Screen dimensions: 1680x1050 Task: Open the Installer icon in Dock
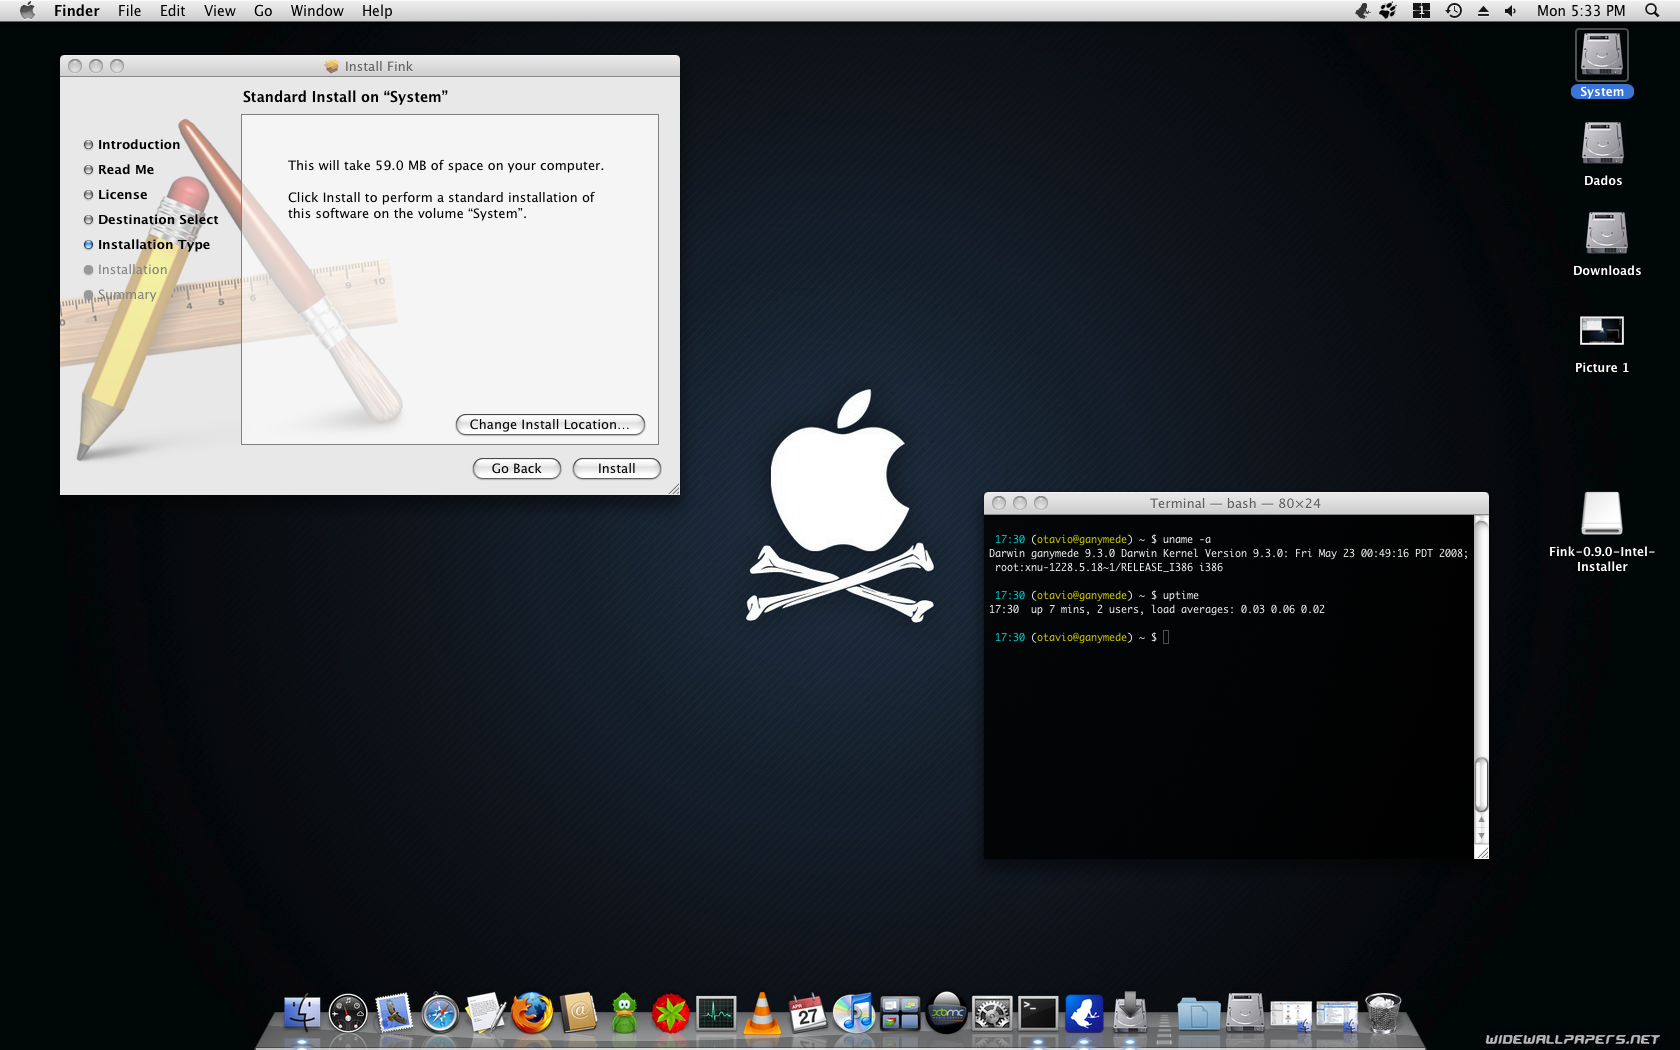[x=1130, y=1014]
